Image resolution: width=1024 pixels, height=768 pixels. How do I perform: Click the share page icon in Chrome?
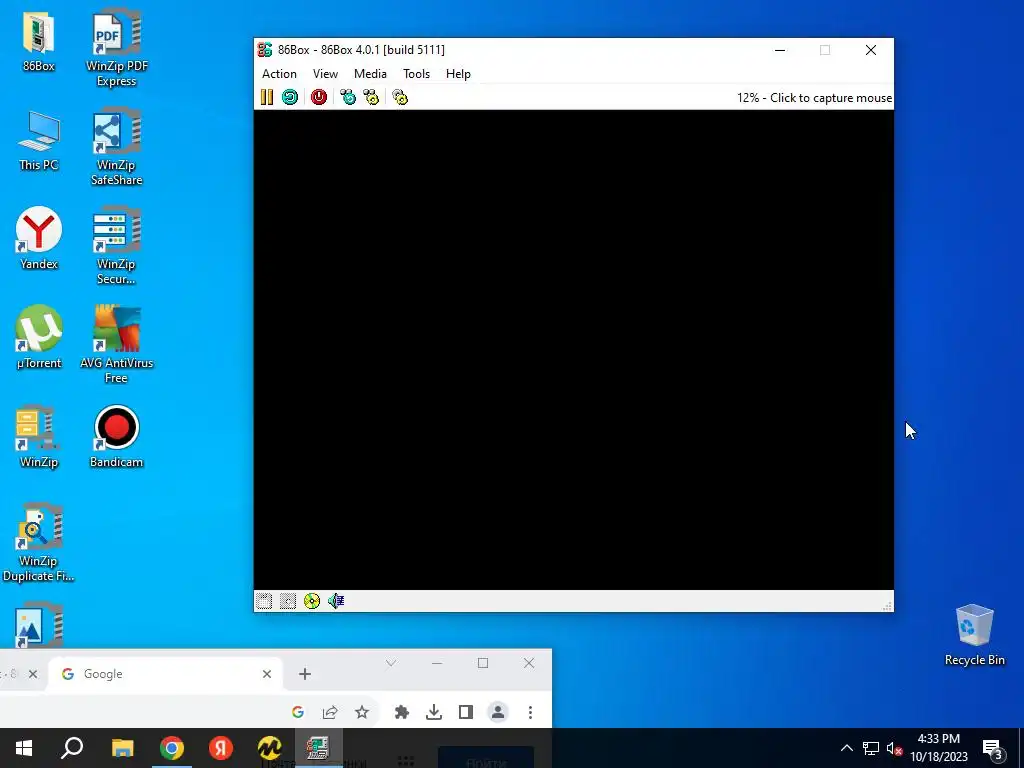click(x=330, y=712)
